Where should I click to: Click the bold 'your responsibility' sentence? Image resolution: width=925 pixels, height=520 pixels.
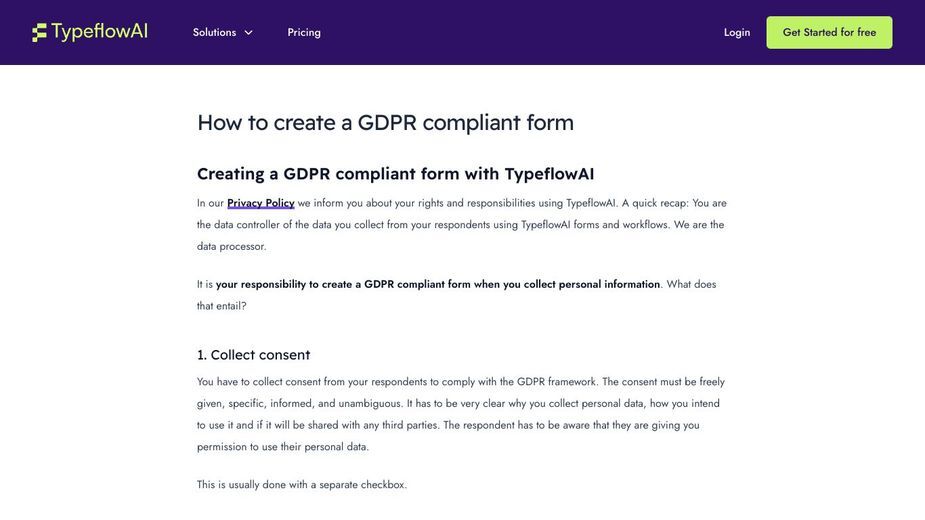coord(438,284)
